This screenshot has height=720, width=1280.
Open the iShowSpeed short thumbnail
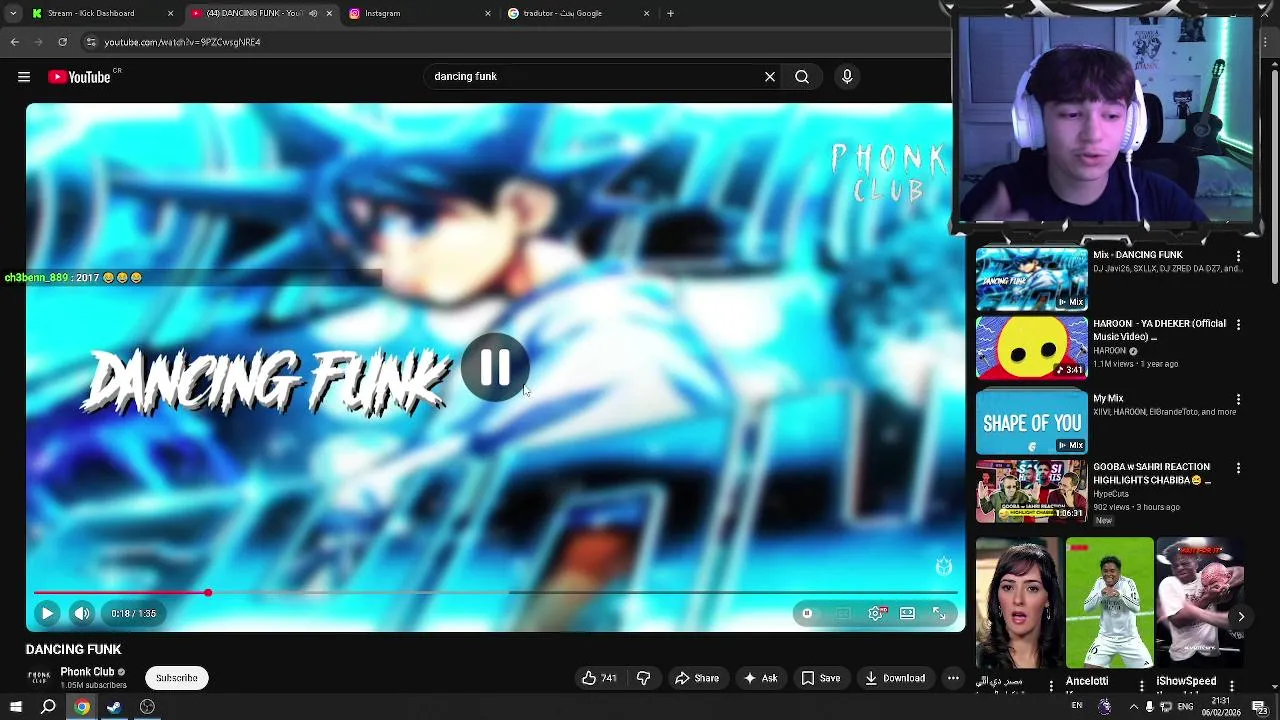point(1200,602)
